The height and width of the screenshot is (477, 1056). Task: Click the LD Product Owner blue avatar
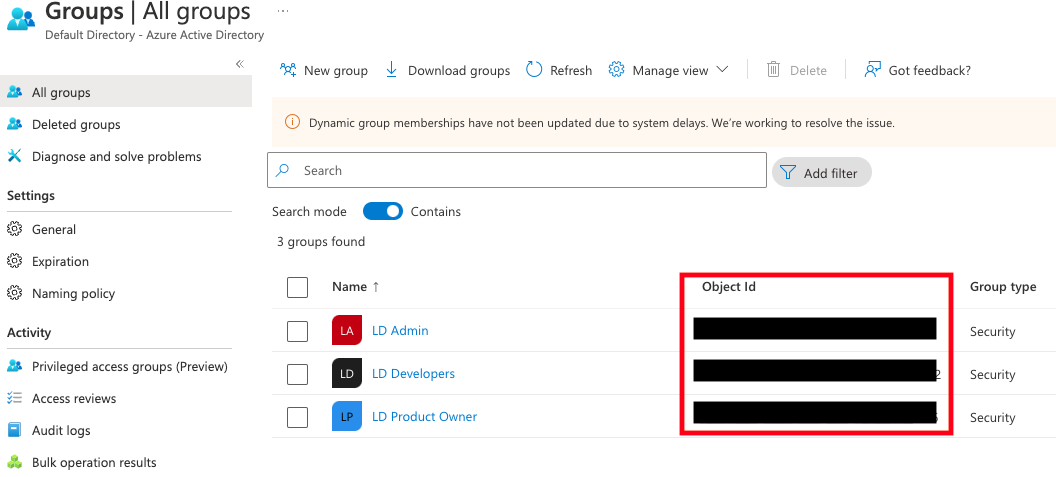346,417
